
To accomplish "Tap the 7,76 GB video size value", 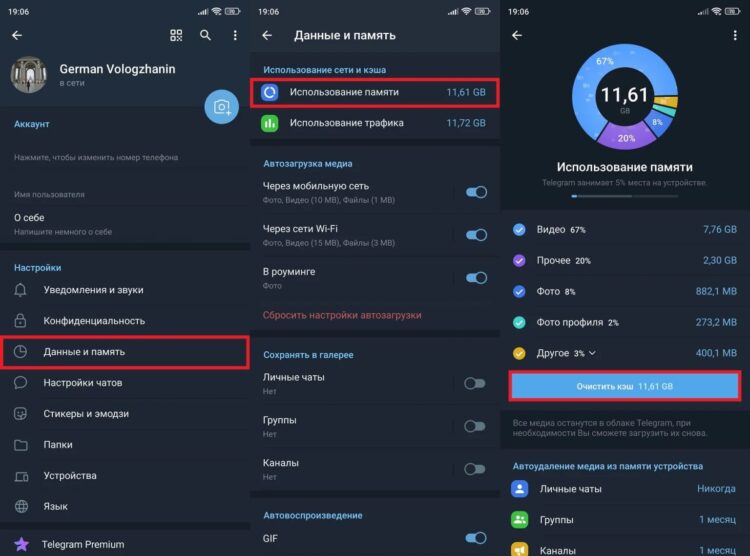I will 720,230.
